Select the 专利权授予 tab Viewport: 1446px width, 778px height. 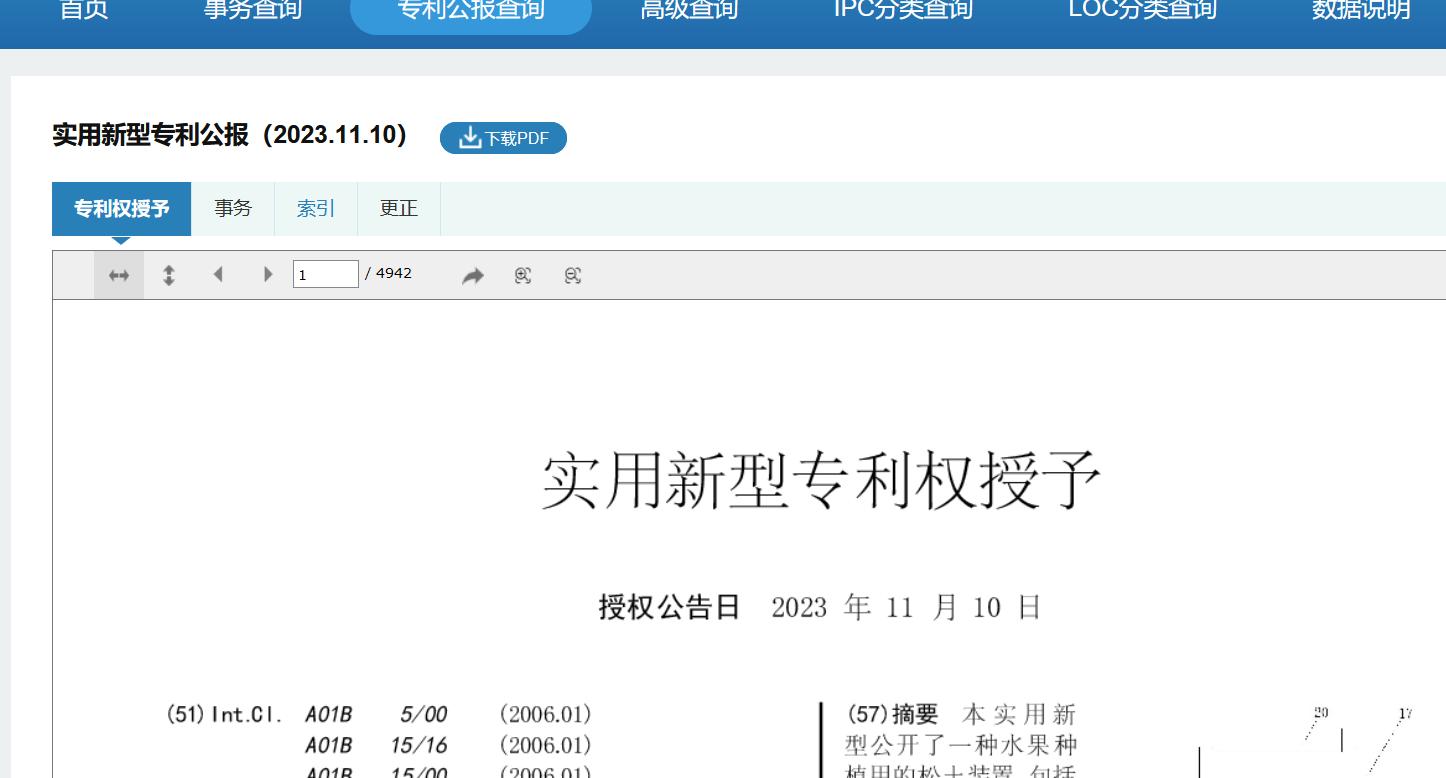click(x=122, y=209)
